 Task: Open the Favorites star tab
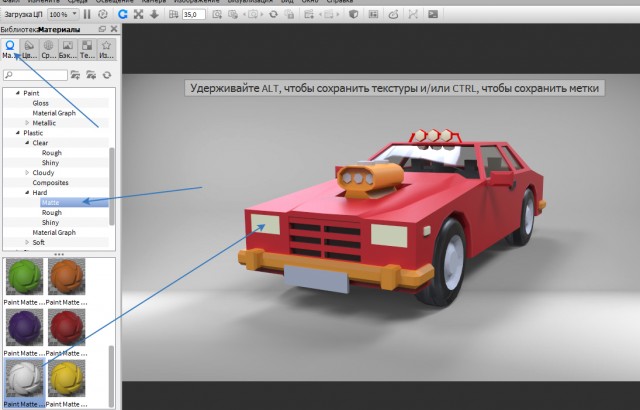click(x=106, y=50)
